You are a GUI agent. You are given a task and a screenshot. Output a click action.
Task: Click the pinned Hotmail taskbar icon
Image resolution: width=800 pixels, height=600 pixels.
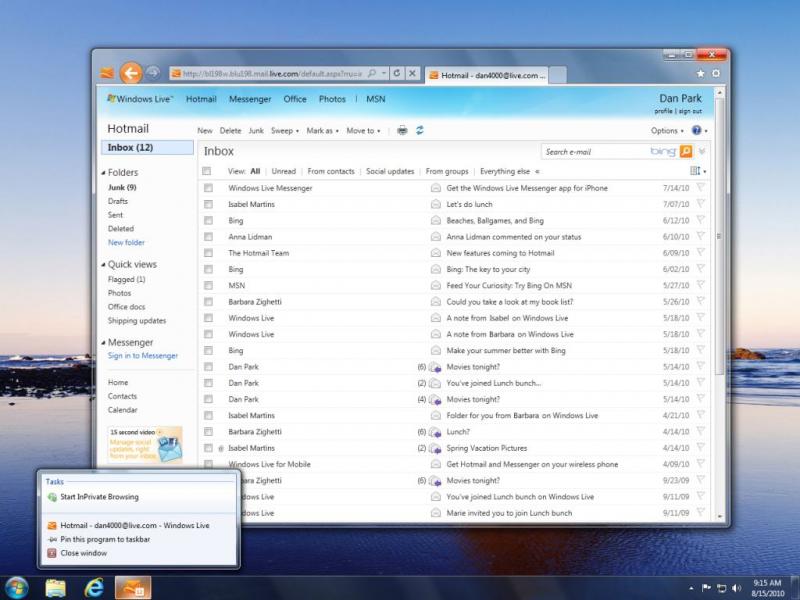[x=133, y=588]
